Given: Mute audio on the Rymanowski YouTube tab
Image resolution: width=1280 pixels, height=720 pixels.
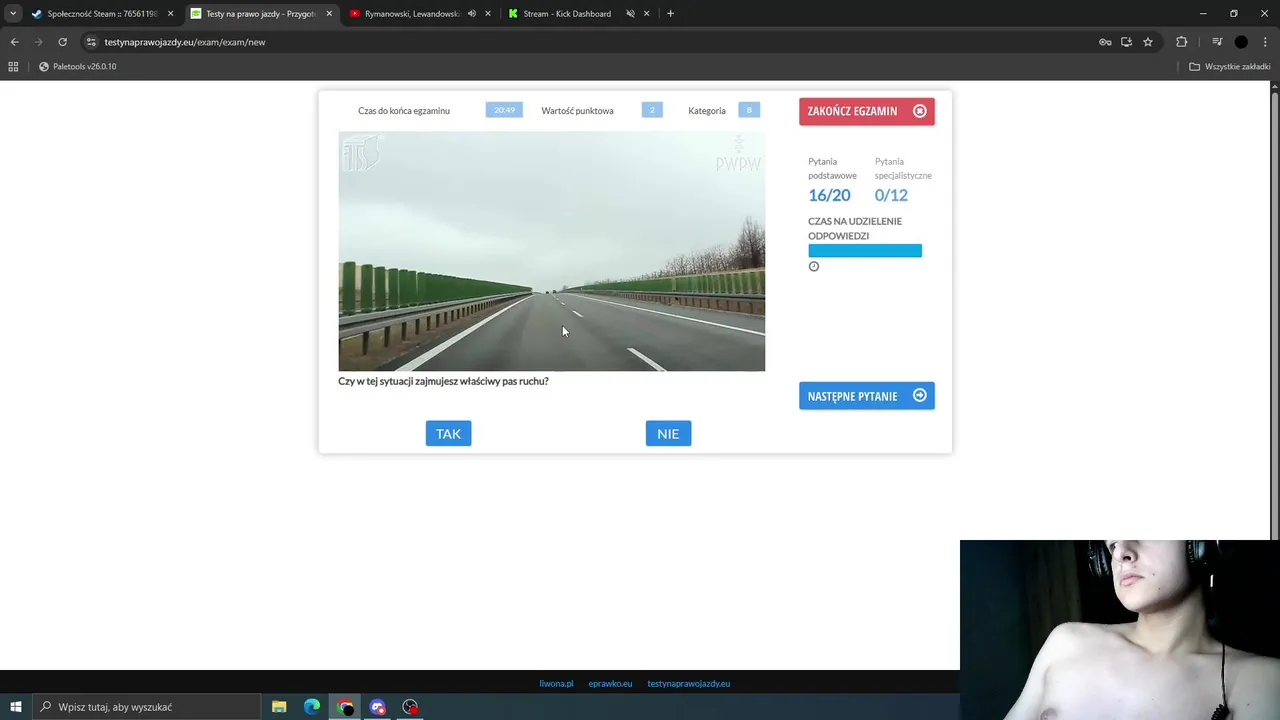Looking at the screenshot, I should pos(471,14).
